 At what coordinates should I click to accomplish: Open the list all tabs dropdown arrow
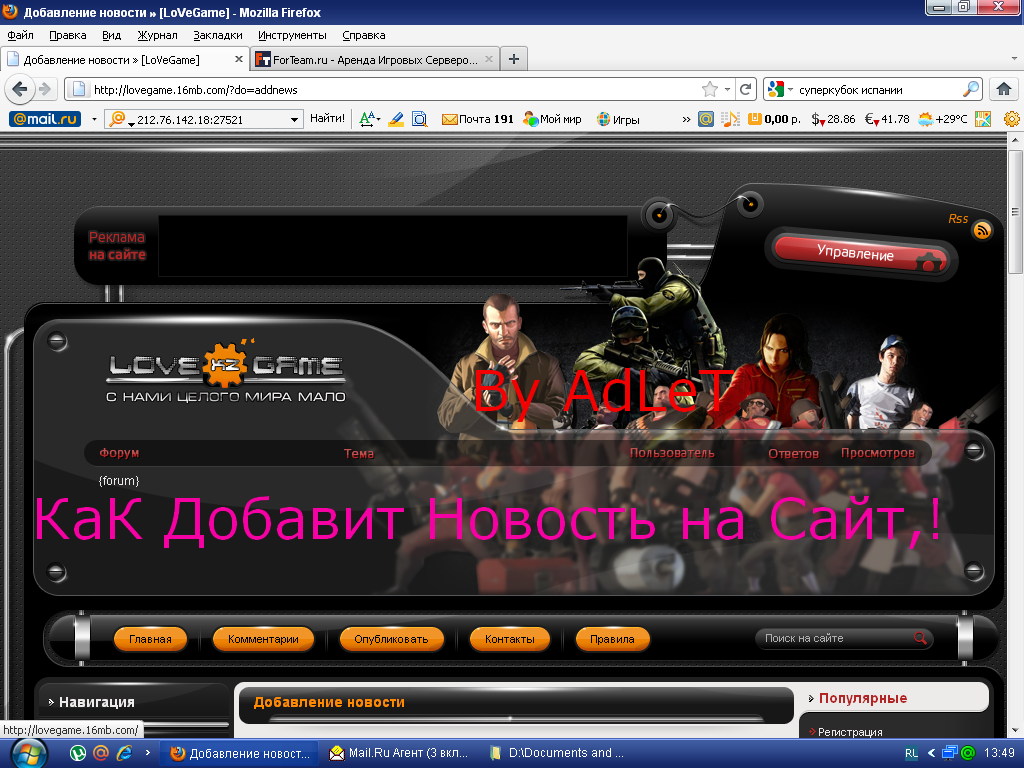[x=1014, y=59]
